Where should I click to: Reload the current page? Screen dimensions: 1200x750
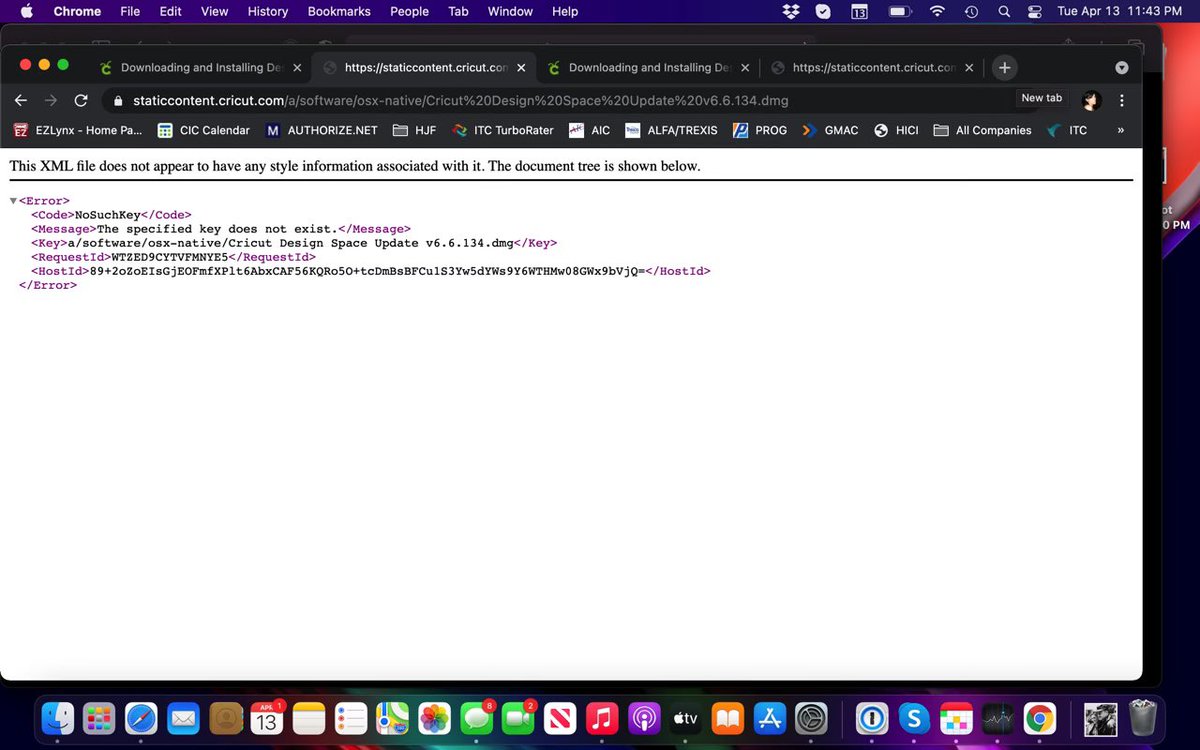(81, 100)
